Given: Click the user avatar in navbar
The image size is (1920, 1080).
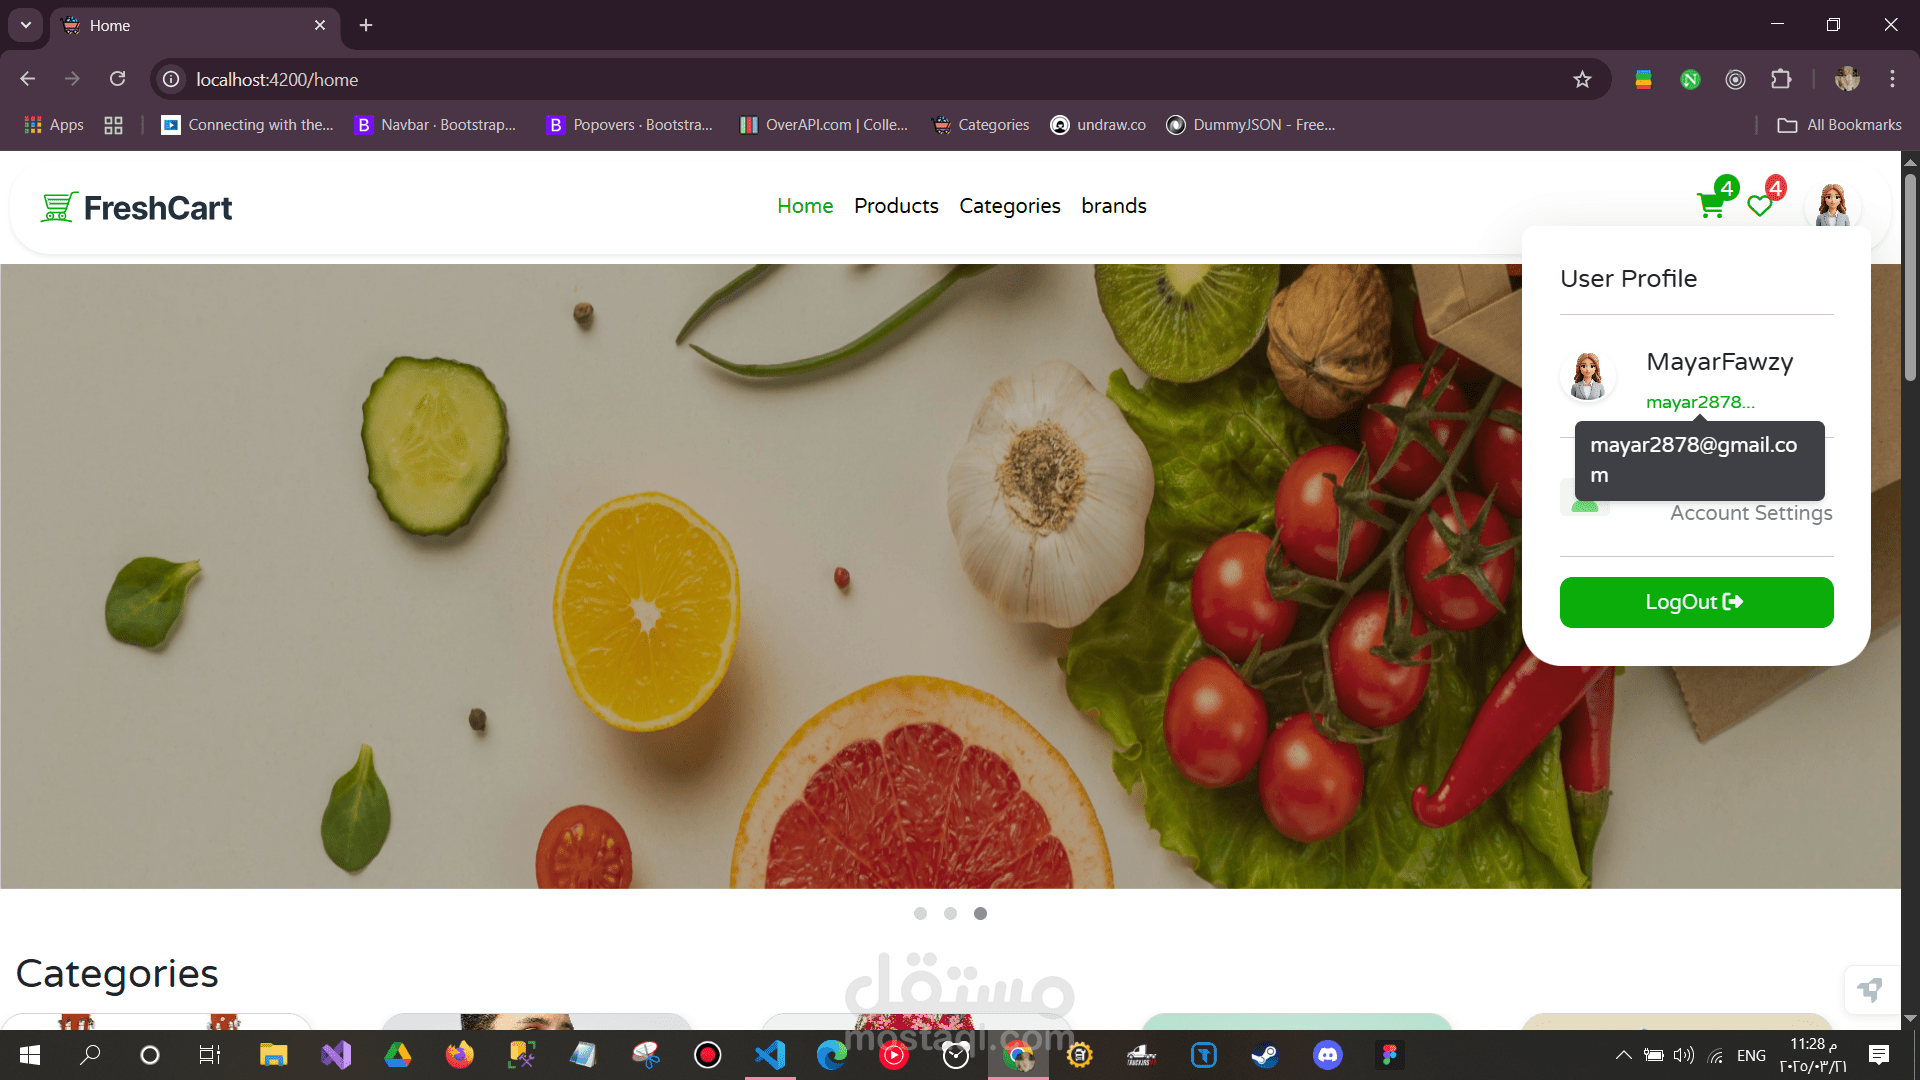Looking at the screenshot, I should point(1832,205).
